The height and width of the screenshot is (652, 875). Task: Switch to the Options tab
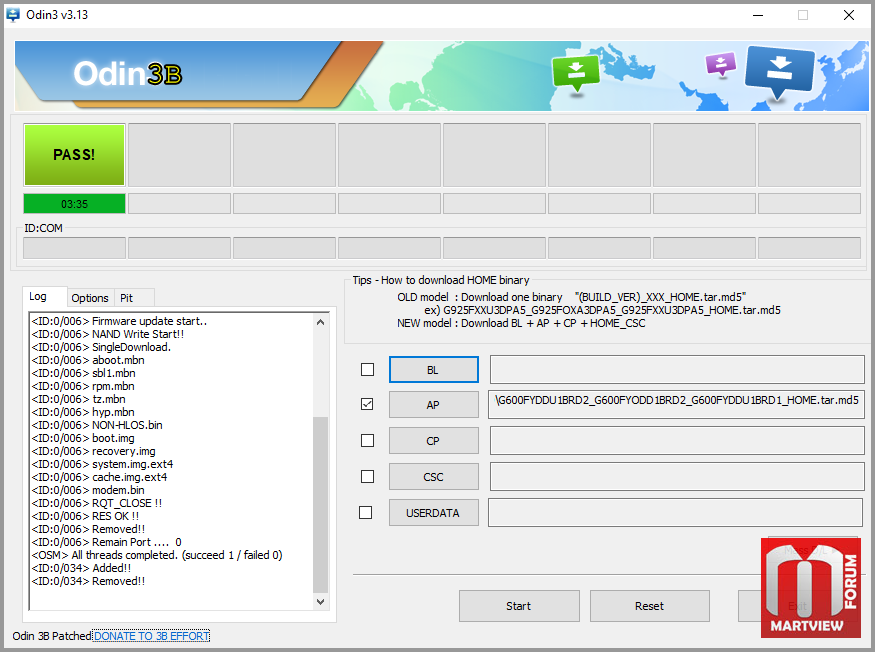tap(90, 298)
